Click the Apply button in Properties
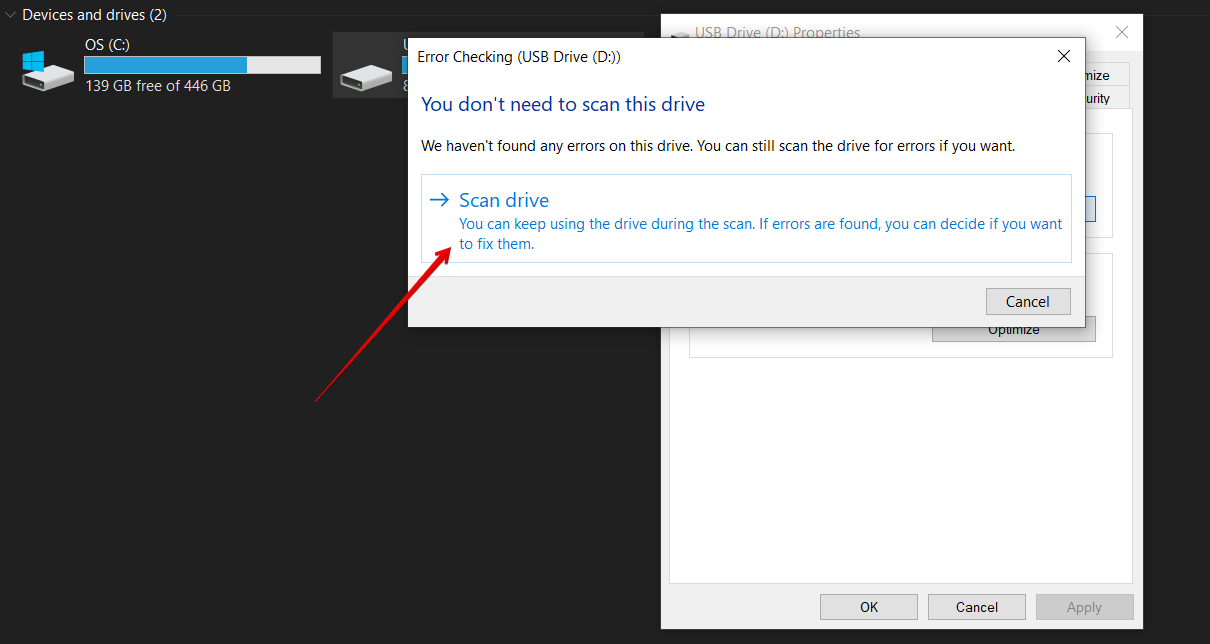Image resolution: width=1210 pixels, height=644 pixels. [1084, 607]
